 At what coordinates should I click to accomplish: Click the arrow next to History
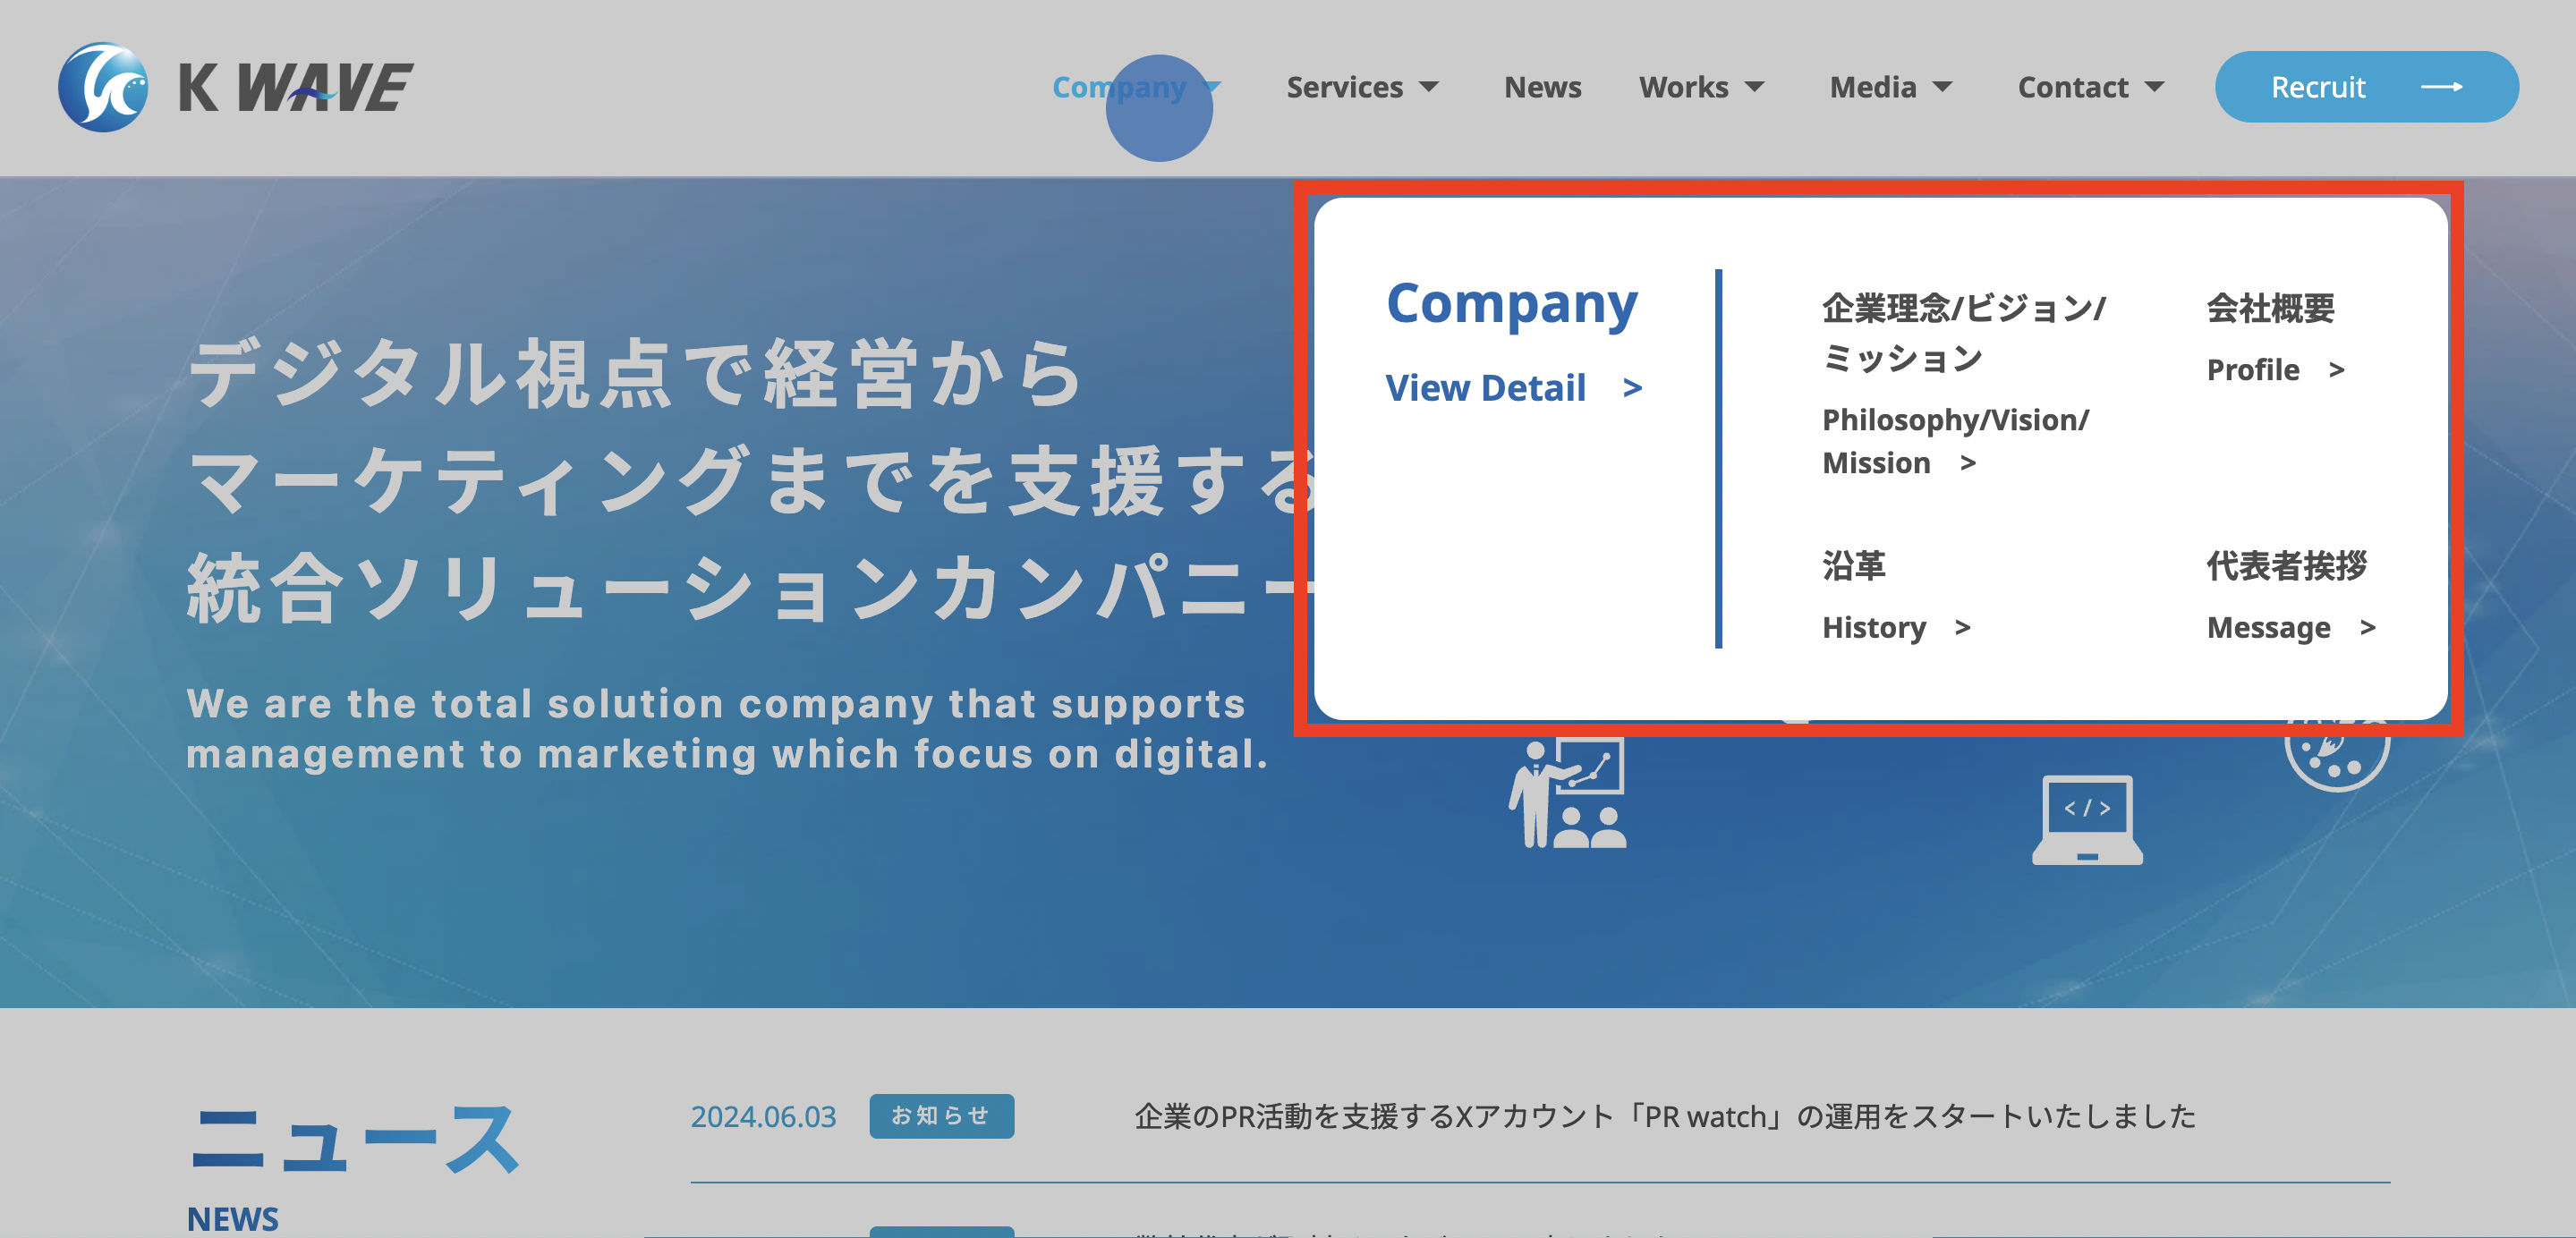tap(1962, 627)
